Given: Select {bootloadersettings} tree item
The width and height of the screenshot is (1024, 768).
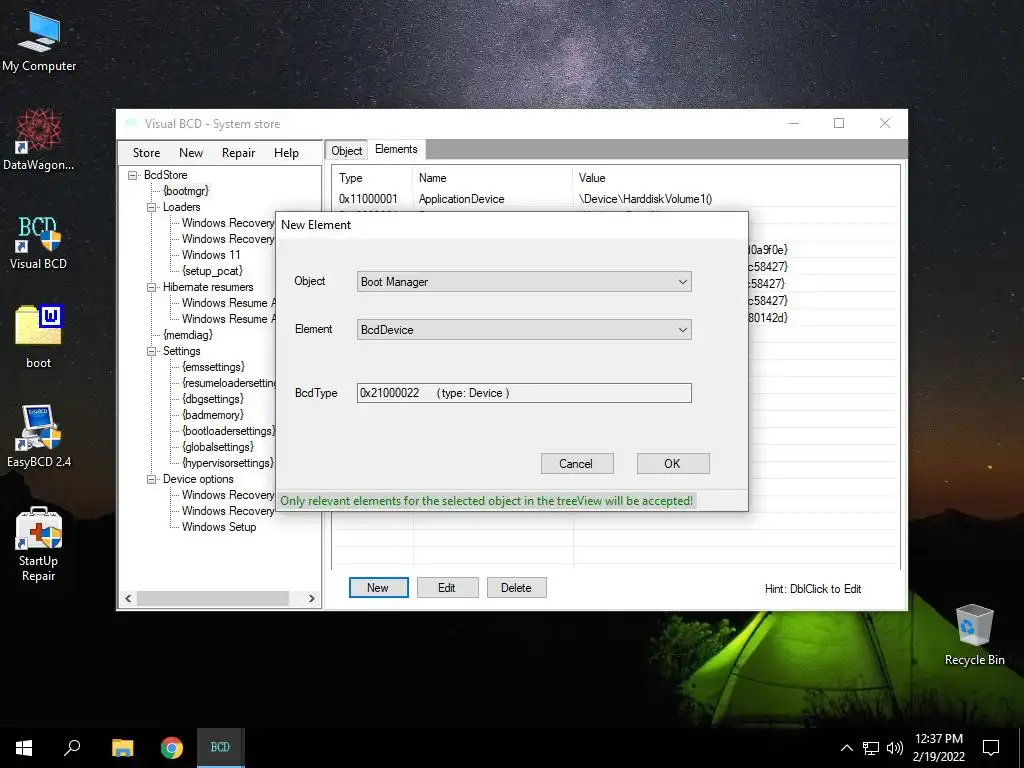Looking at the screenshot, I should [228, 431].
